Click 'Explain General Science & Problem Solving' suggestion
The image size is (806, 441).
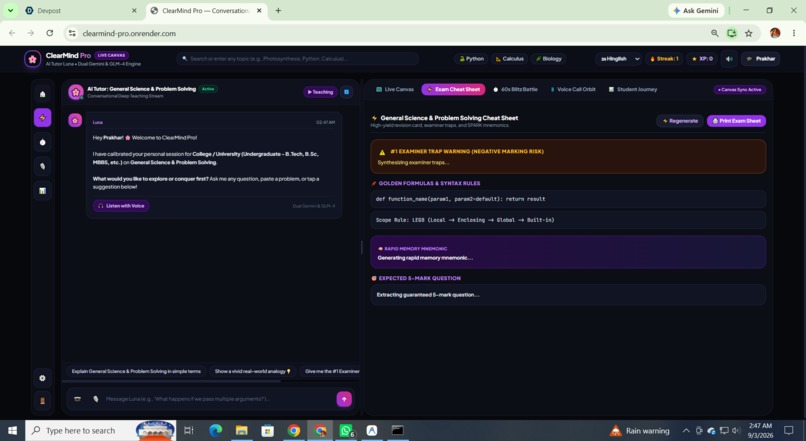[x=136, y=371]
